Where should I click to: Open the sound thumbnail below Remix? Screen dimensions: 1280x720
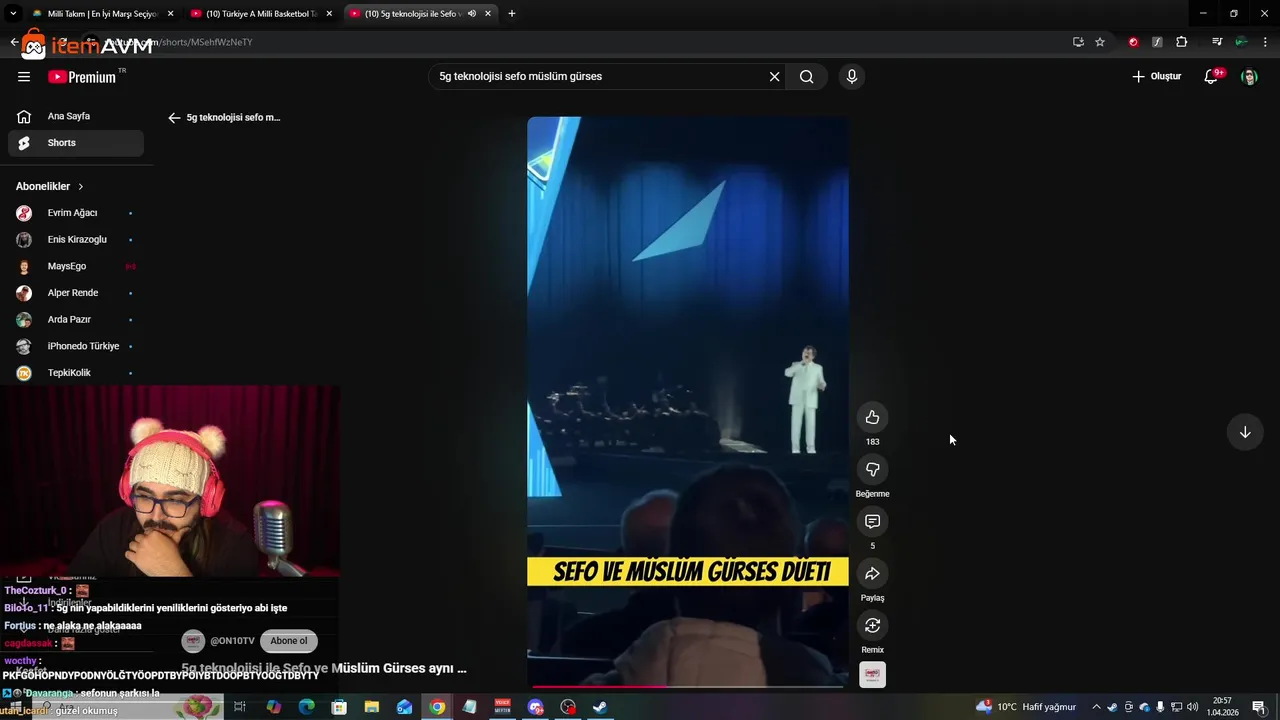(872, 675)
